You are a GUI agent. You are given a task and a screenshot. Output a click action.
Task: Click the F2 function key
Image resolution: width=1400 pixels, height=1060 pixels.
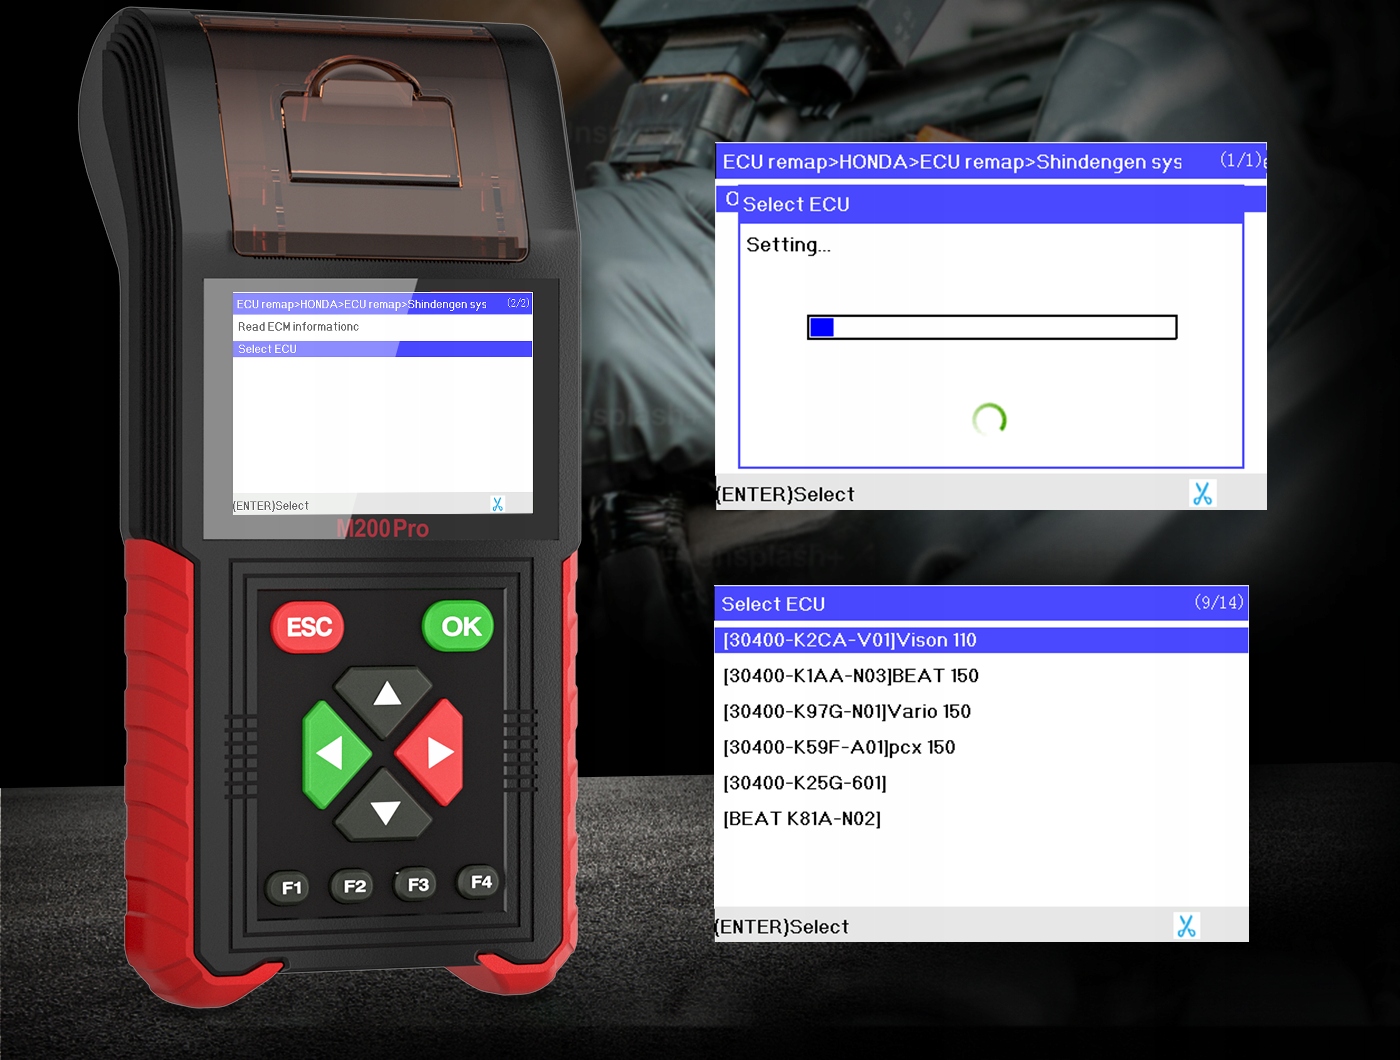click(354, 886)
